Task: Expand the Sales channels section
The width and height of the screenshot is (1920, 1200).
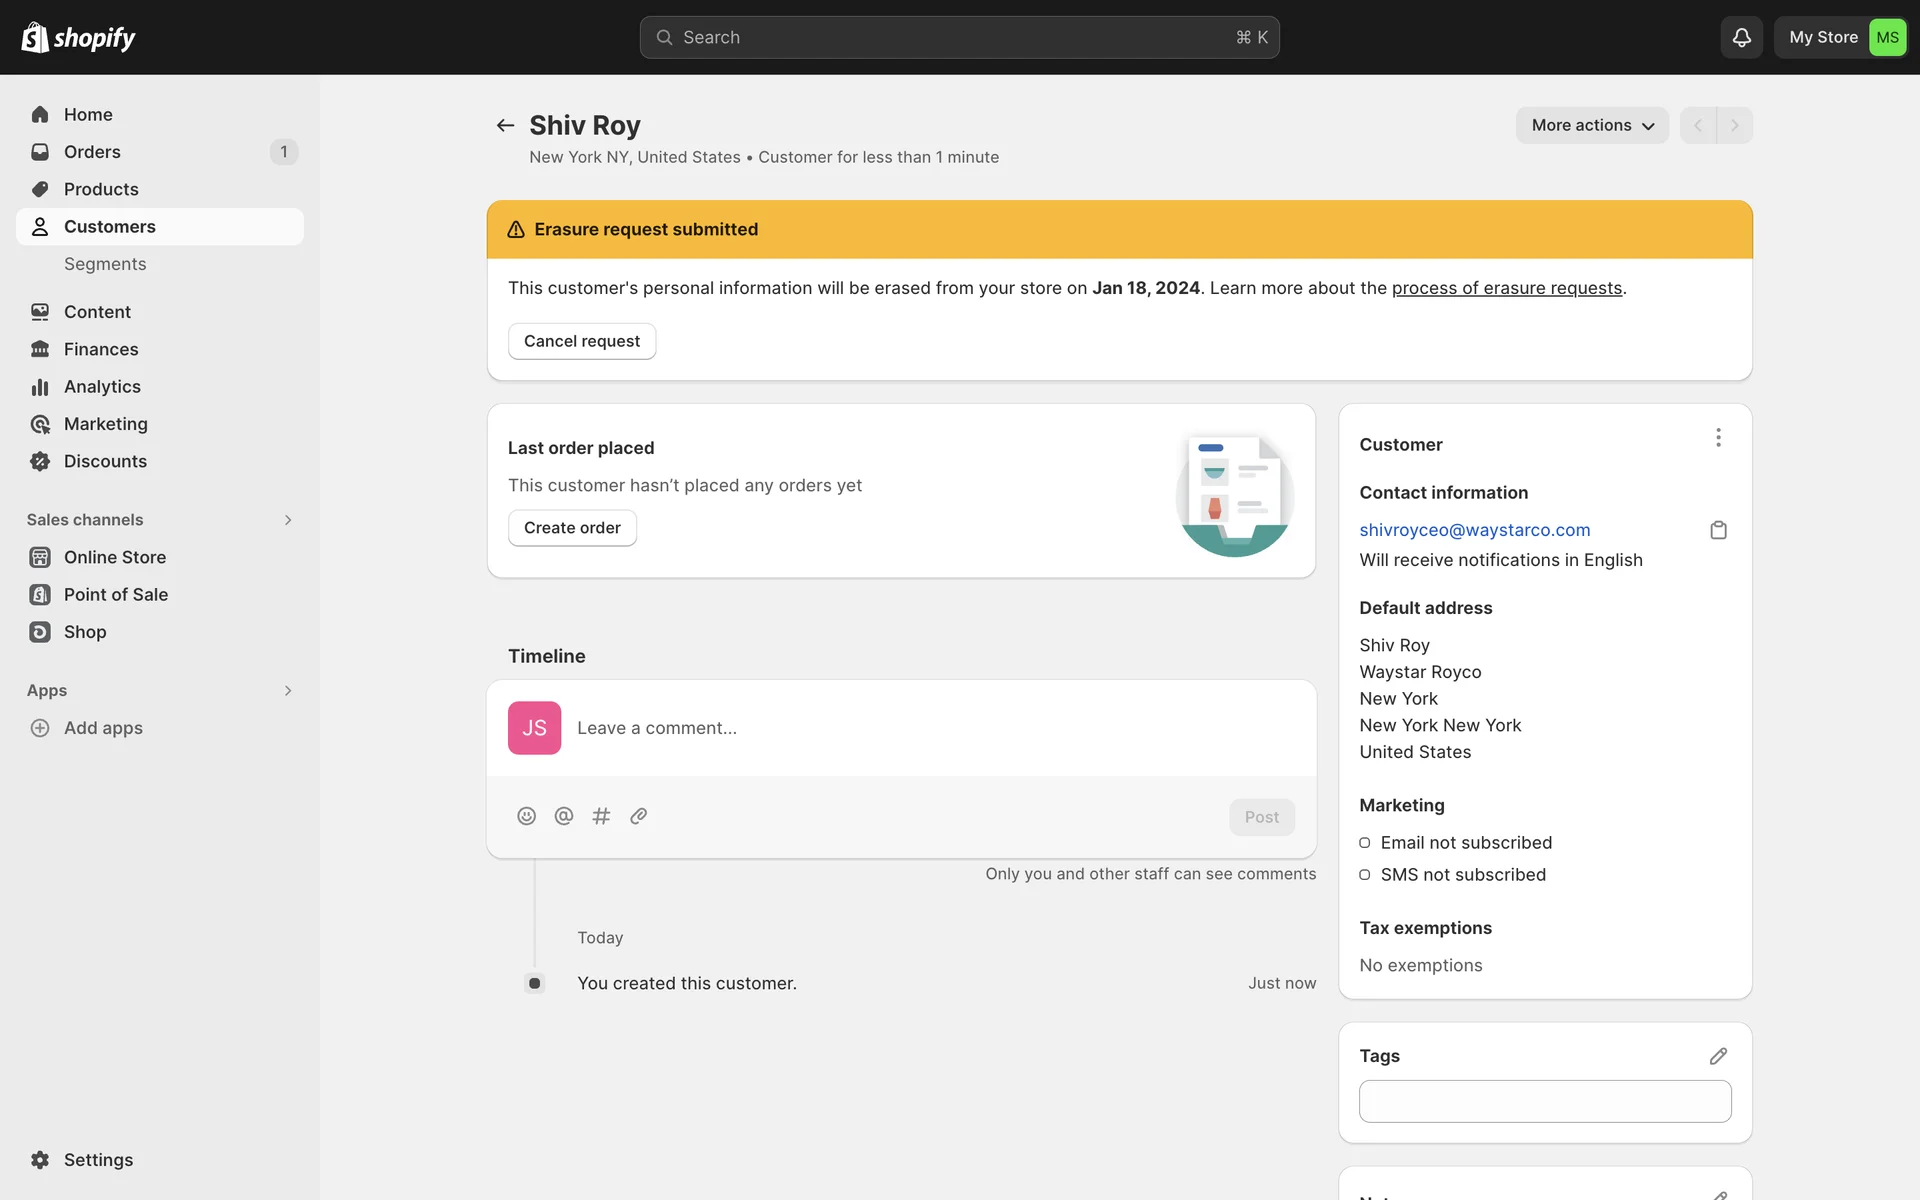Action: [x=288, y=520]
